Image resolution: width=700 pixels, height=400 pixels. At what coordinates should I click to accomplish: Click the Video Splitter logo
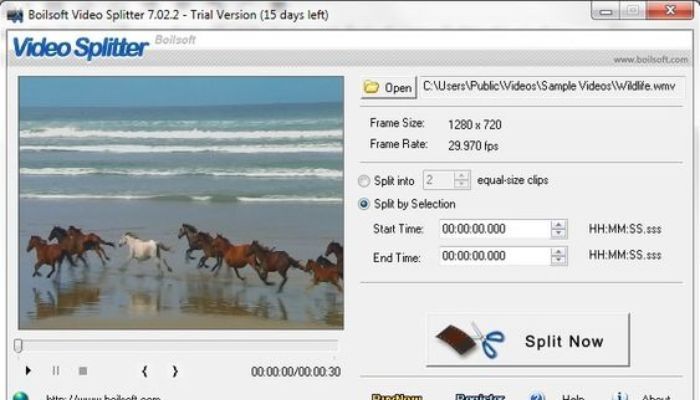point(80,48)
